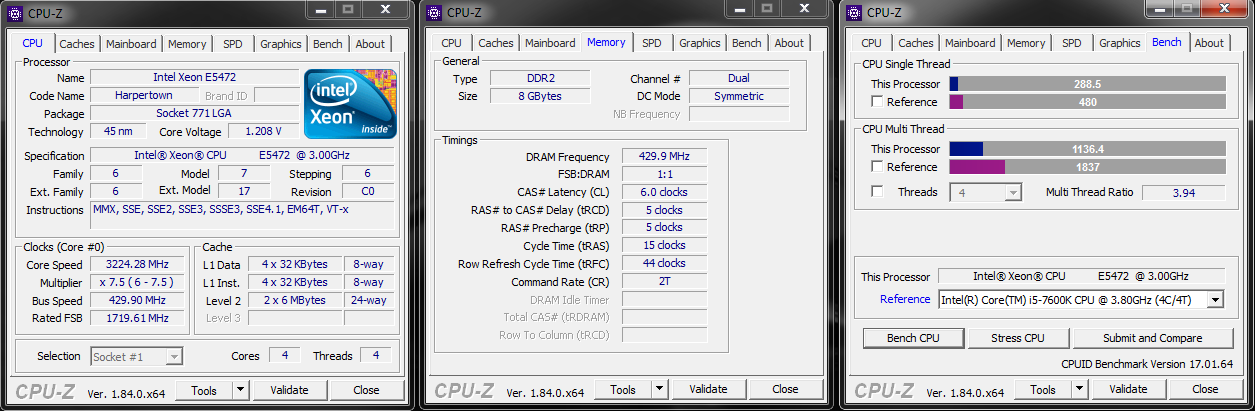Enable the multi thread Reference checkbox
This screenshot has height=411, width=1255.
click(877, 167)
